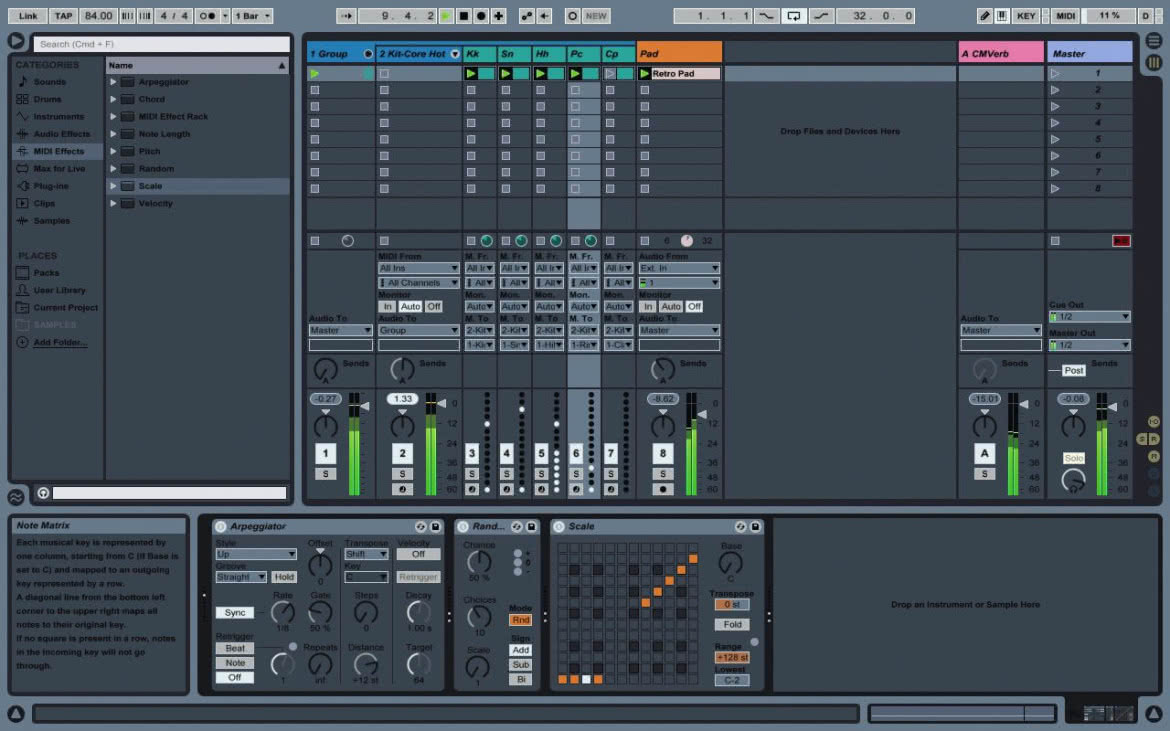Toggle track 1 Group activator
The width and height of the screenshot is (1170, 731).
[325, 454]
